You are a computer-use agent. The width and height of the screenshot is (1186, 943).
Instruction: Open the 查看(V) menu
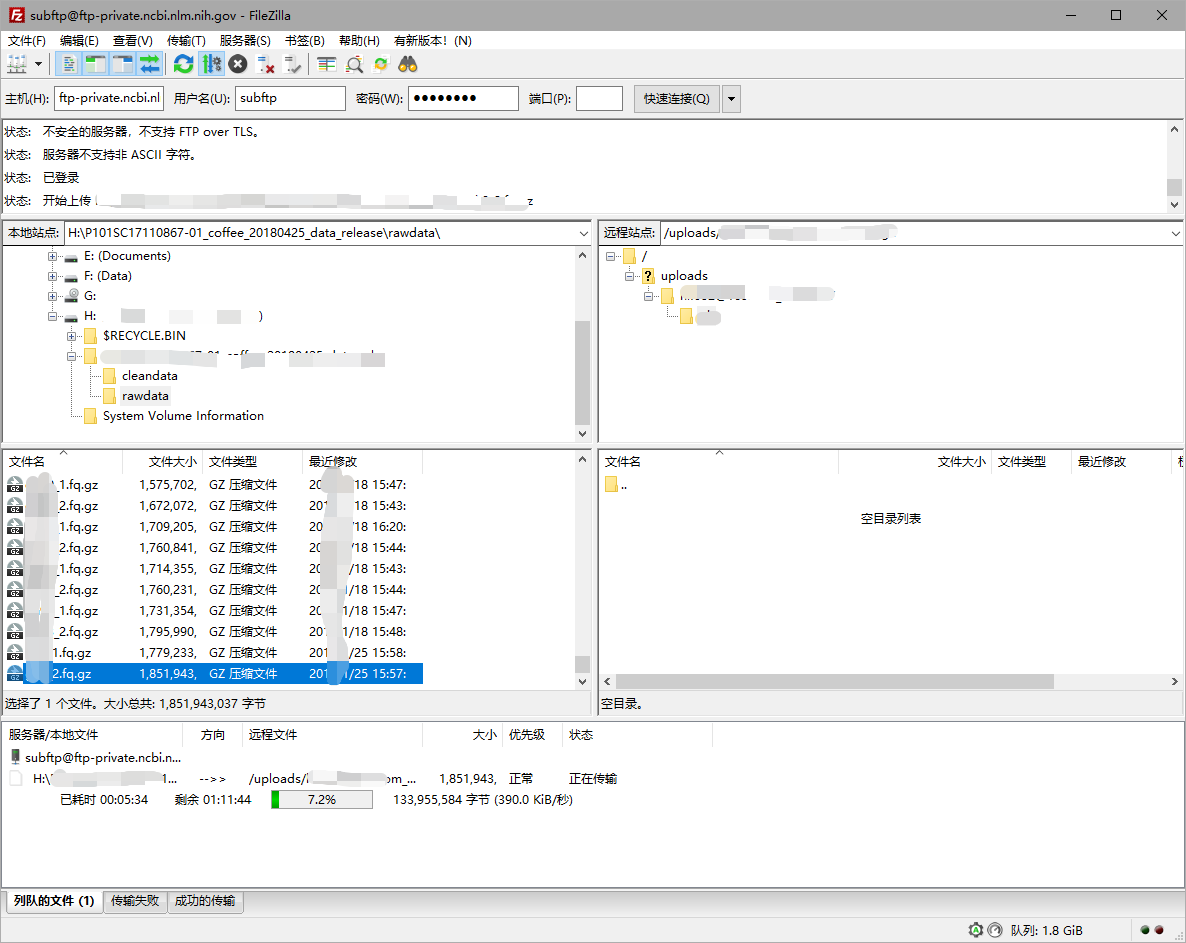pos(132,41)
